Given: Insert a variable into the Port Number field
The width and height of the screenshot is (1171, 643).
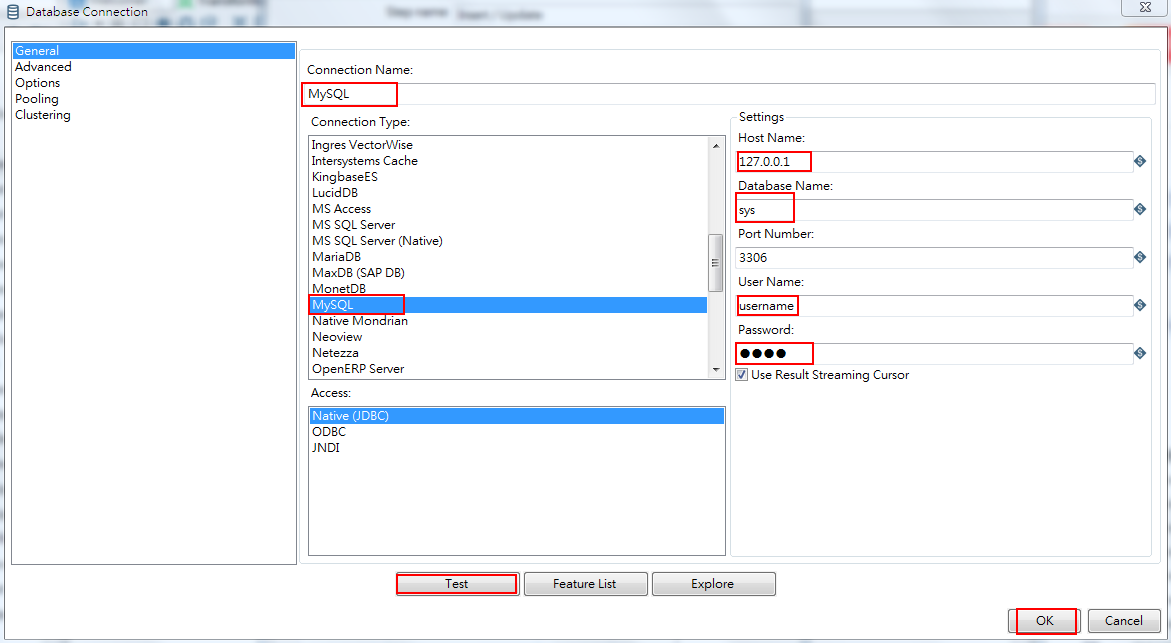Looking at the screenshot, I should 1140,257.
